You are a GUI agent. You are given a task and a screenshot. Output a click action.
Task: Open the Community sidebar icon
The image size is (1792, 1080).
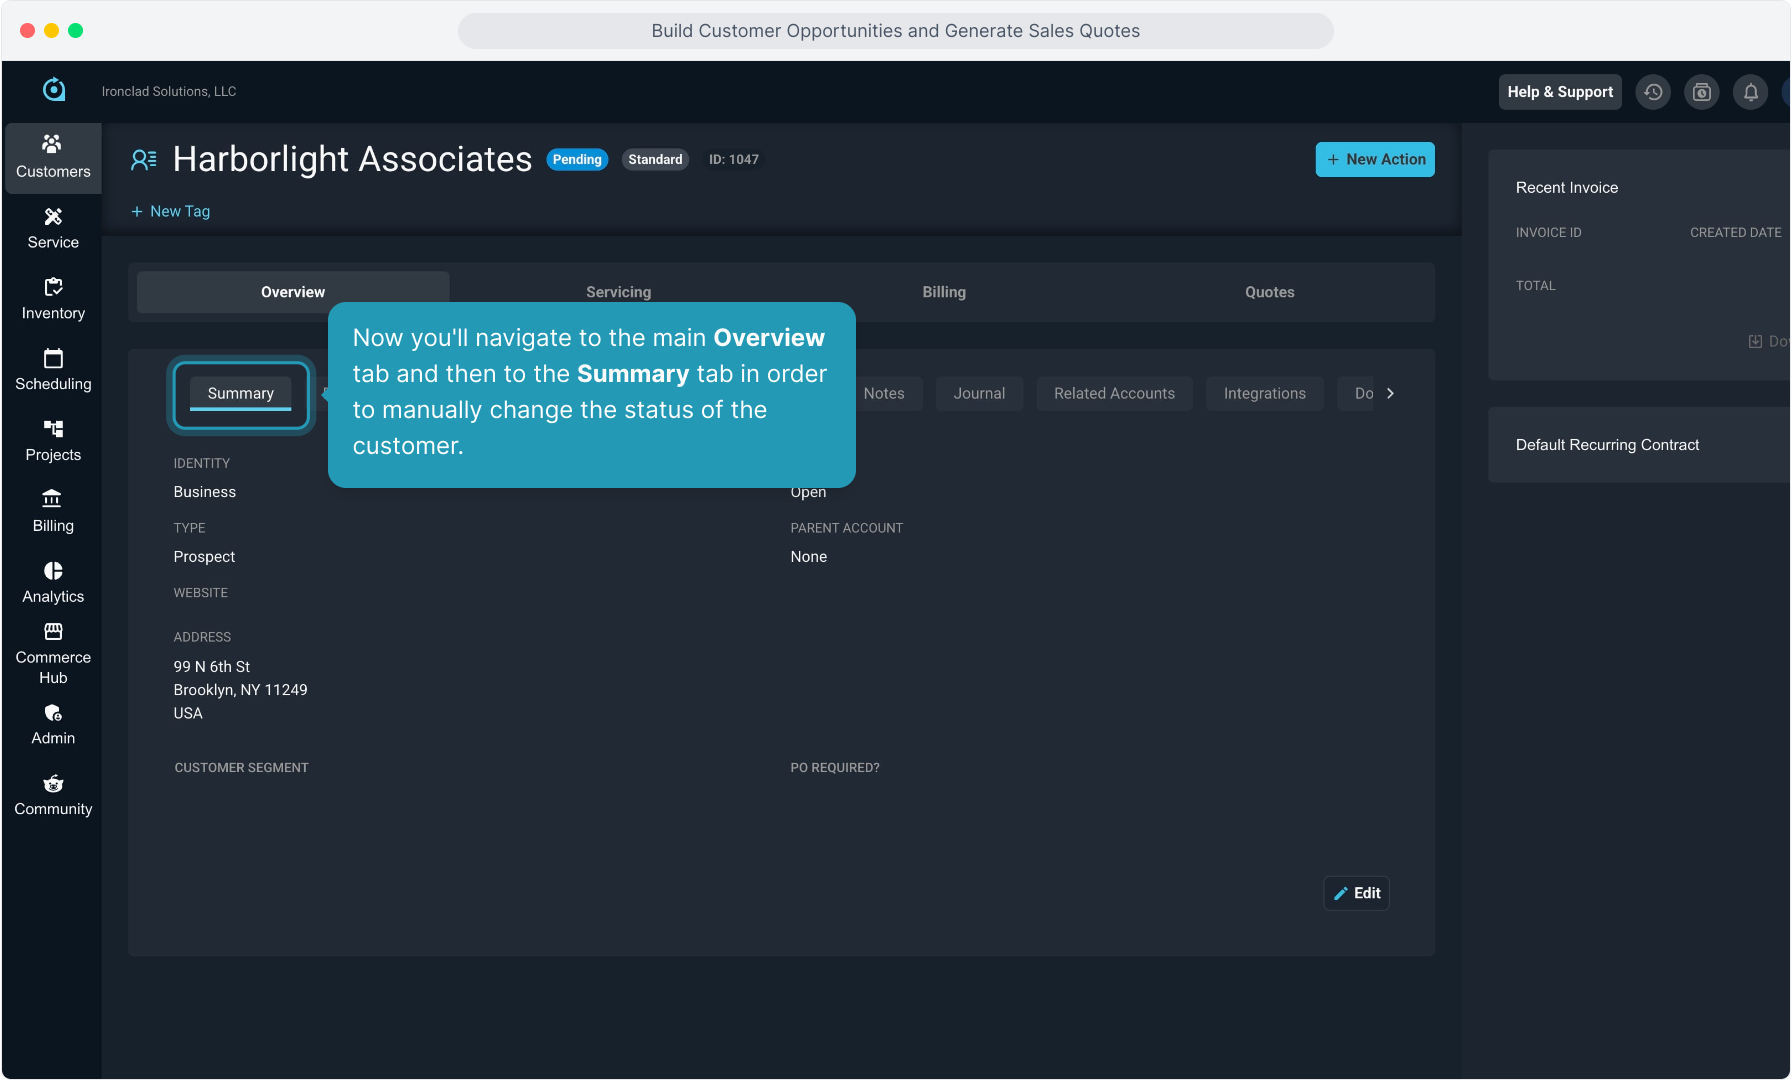click(53, 784)
